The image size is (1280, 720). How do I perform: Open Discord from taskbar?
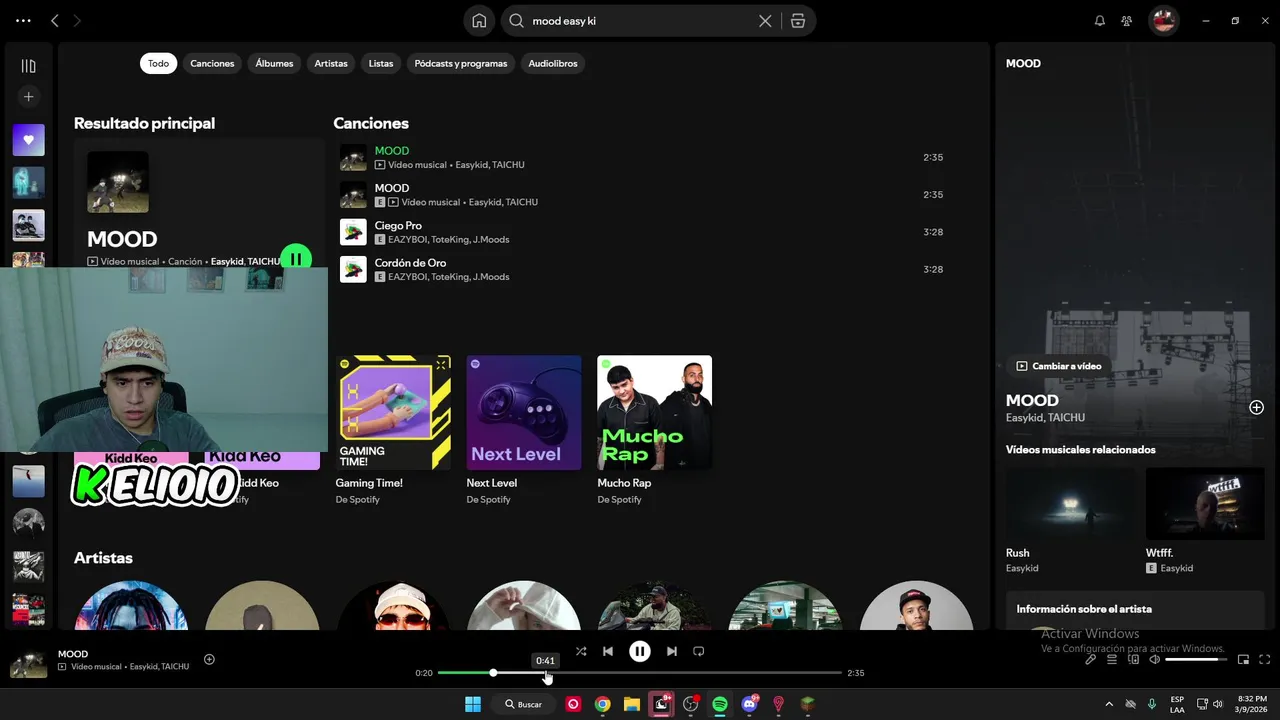pos(750,704)
